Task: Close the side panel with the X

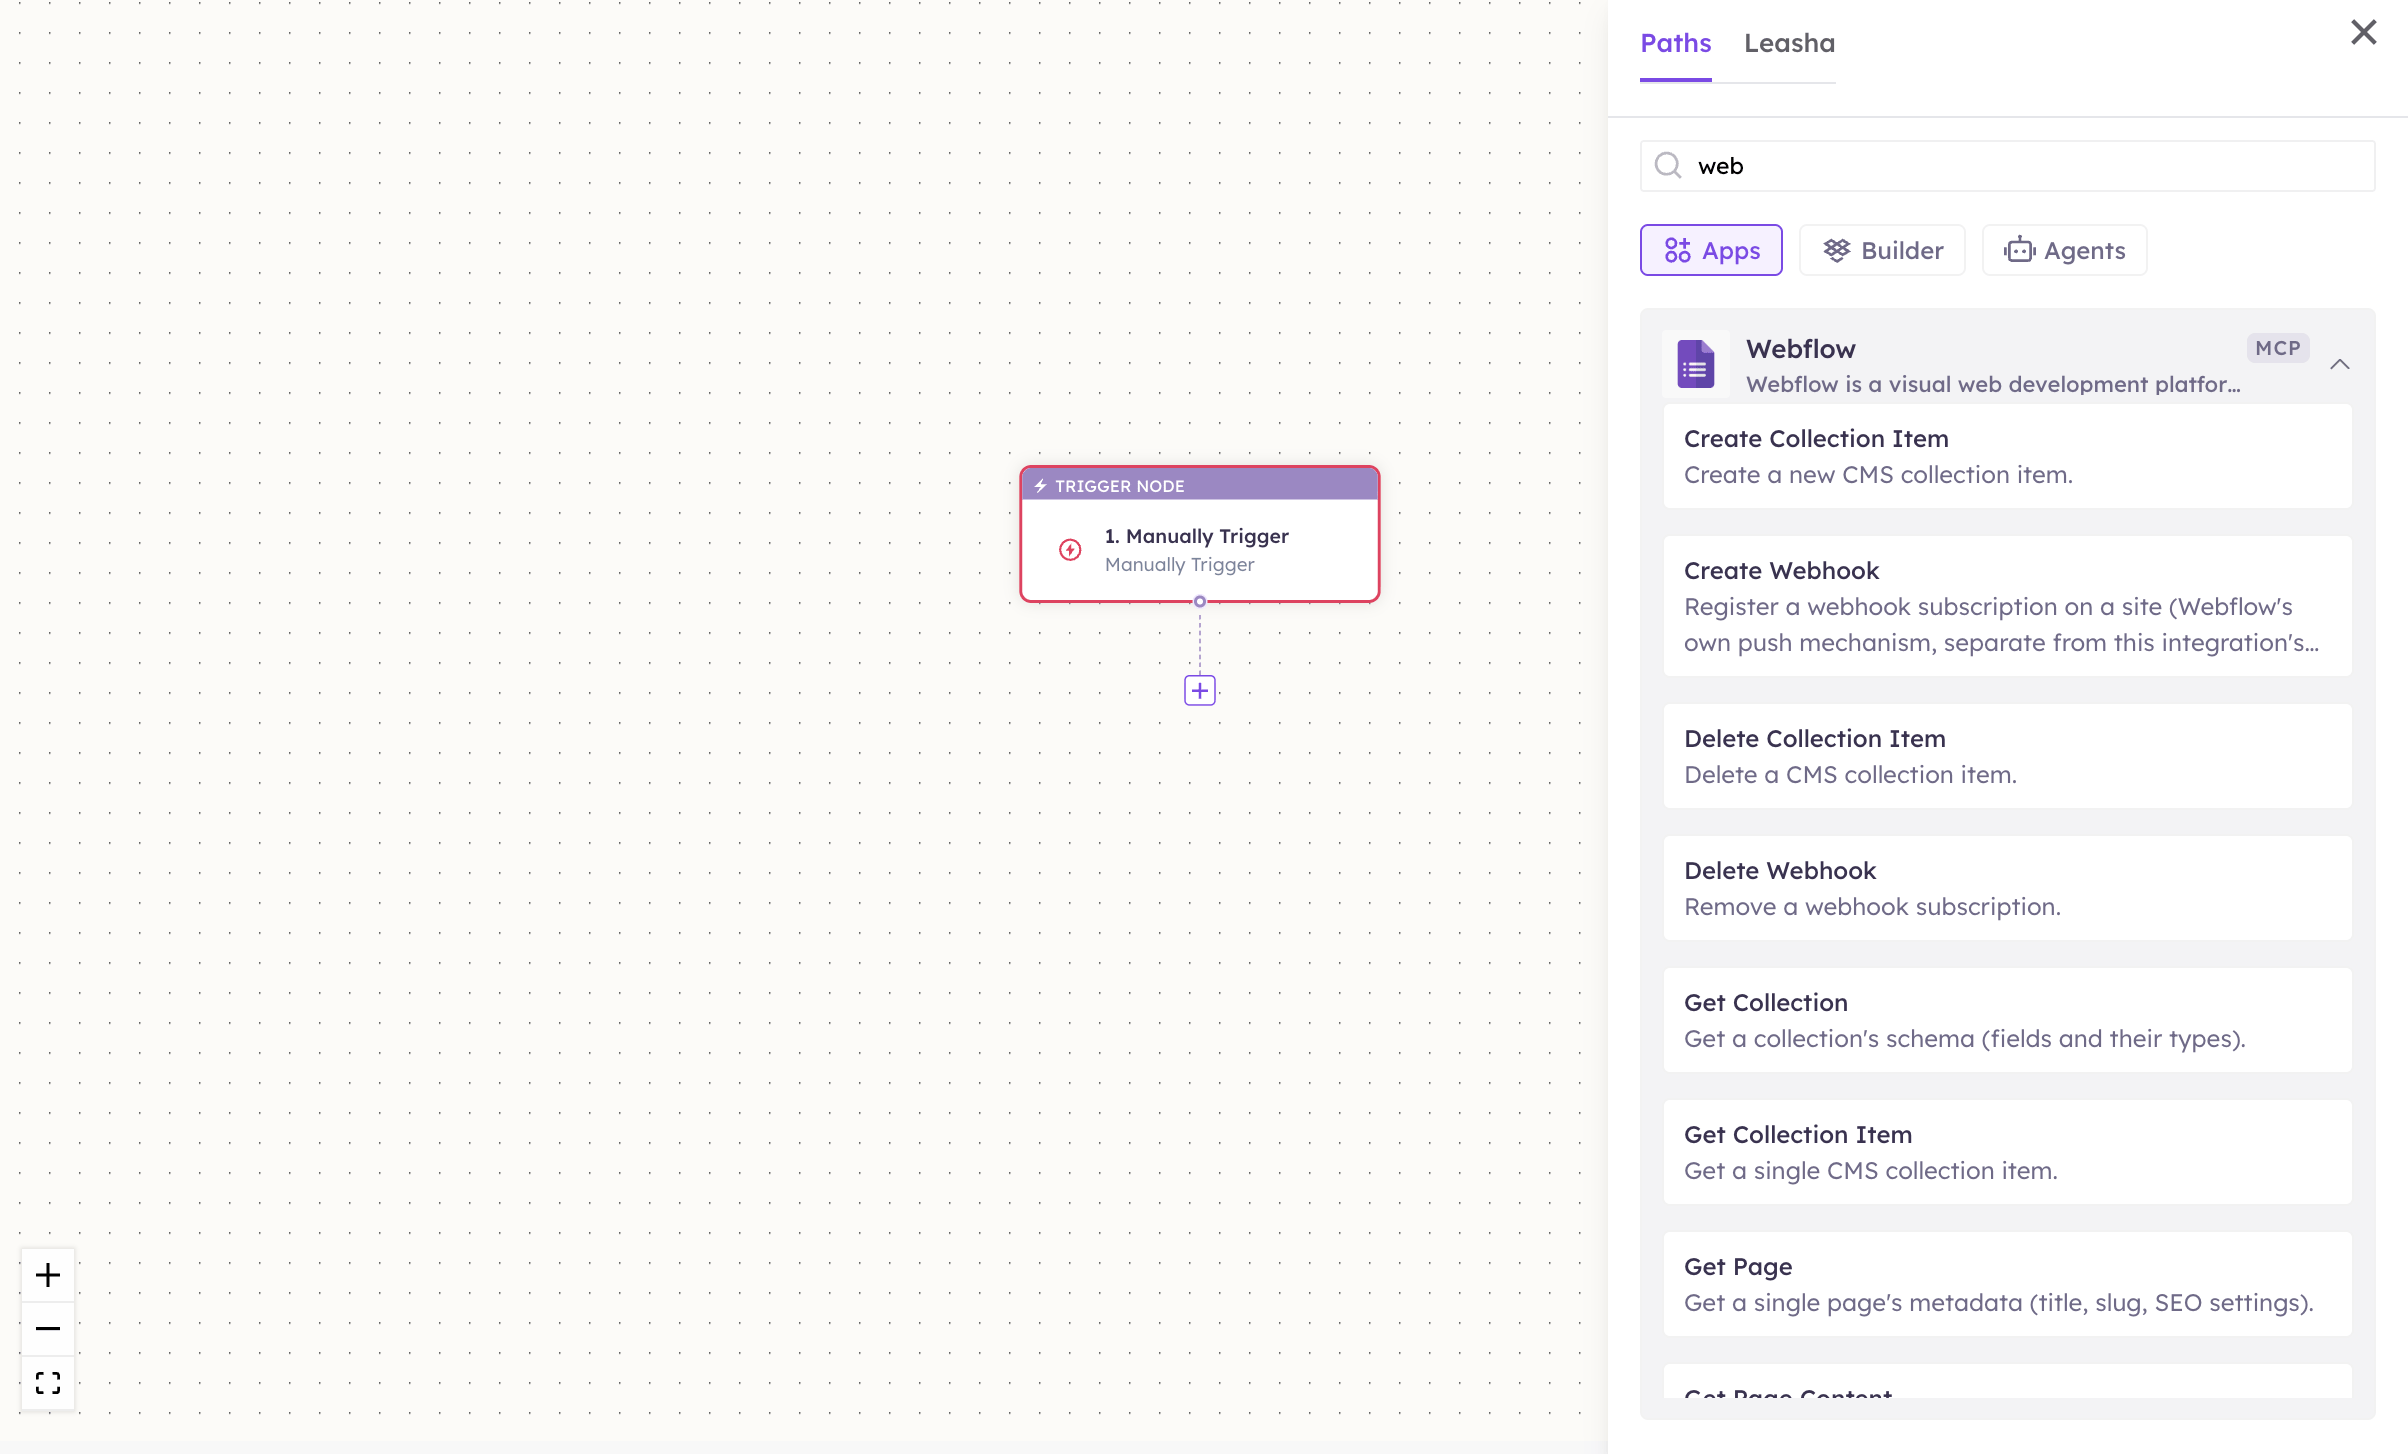Action: pyautogui.click(x=2363, y=33)
